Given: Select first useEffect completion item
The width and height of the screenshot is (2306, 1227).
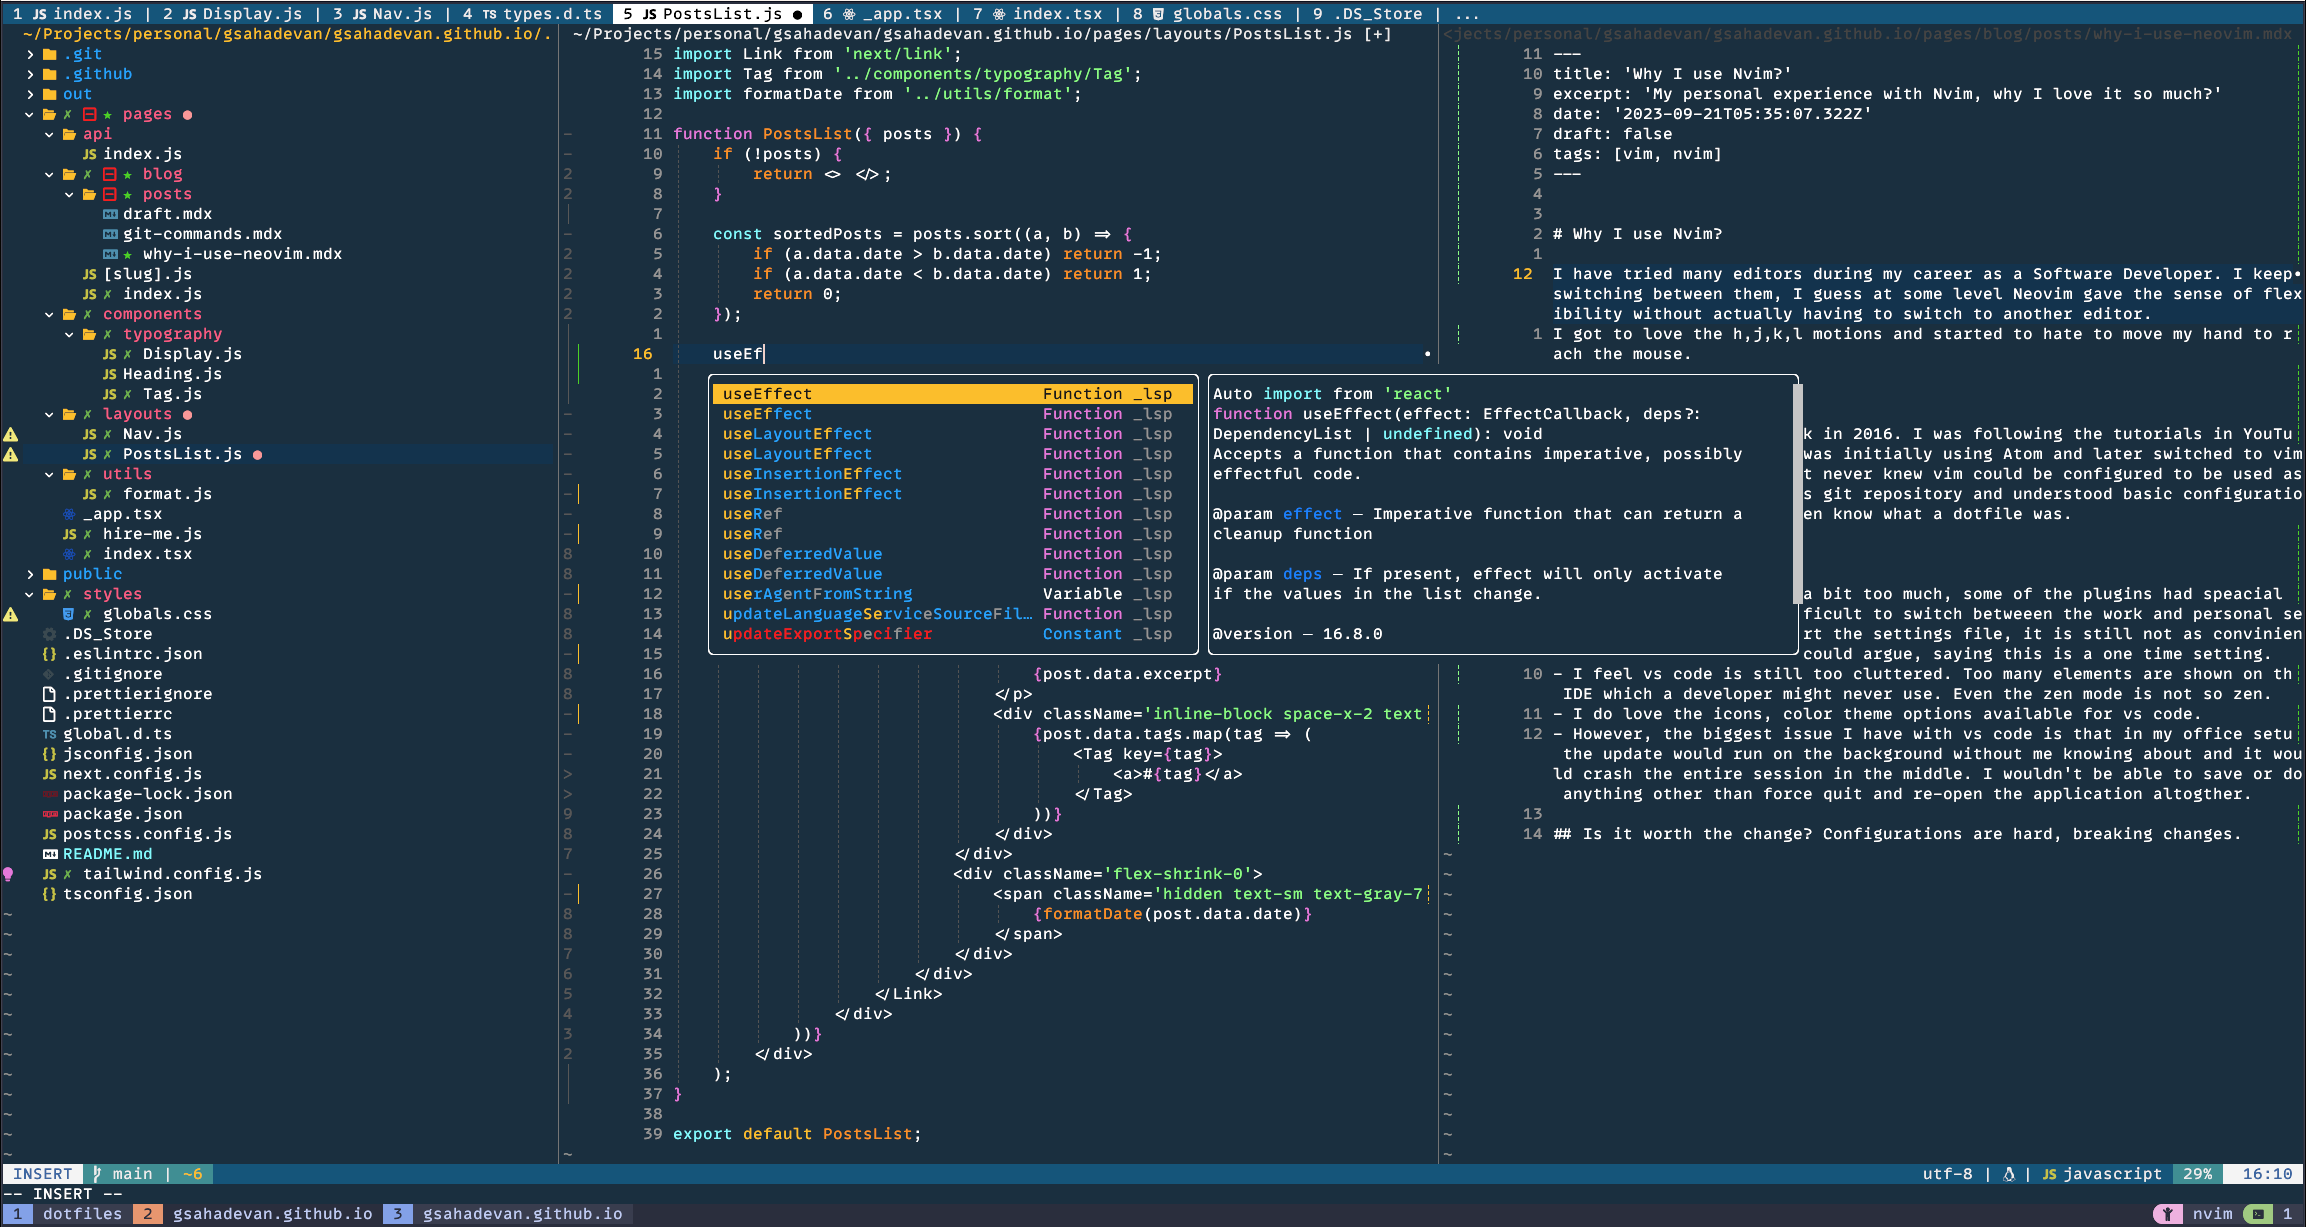Looking at the screenshot, I should click(952, 394).
